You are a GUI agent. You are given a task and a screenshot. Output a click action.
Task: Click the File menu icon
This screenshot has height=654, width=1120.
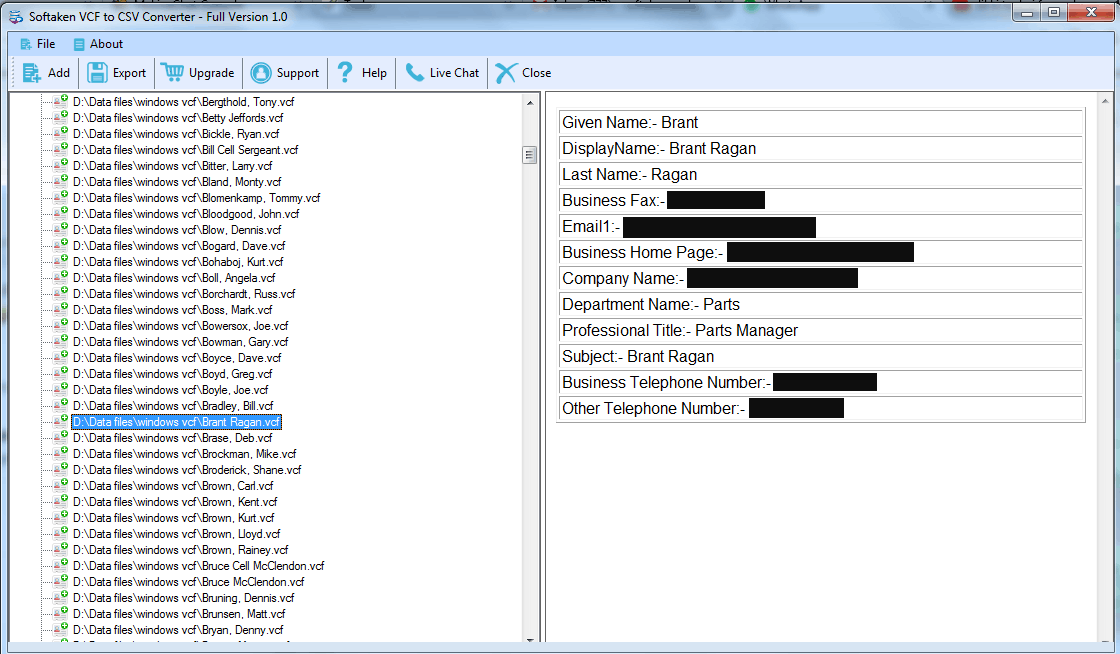tap(26, 44)
